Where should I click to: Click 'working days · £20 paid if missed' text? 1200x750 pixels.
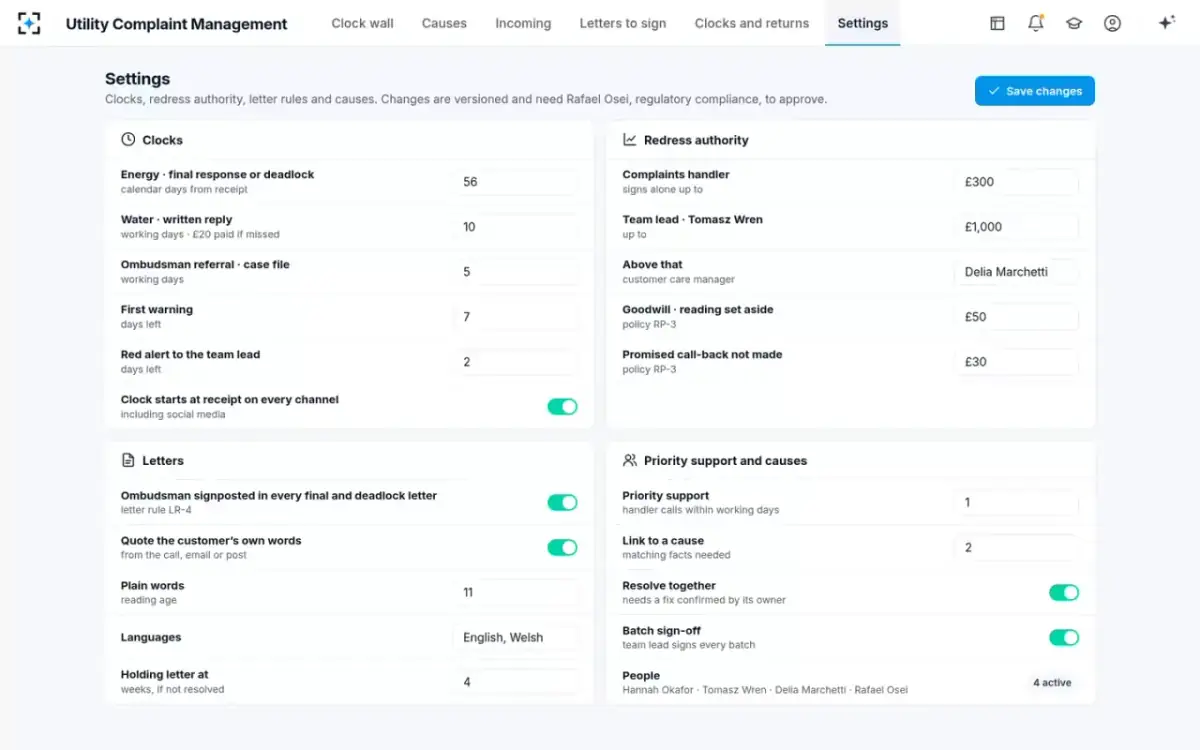pyautogui.click(x=200, y=235)
